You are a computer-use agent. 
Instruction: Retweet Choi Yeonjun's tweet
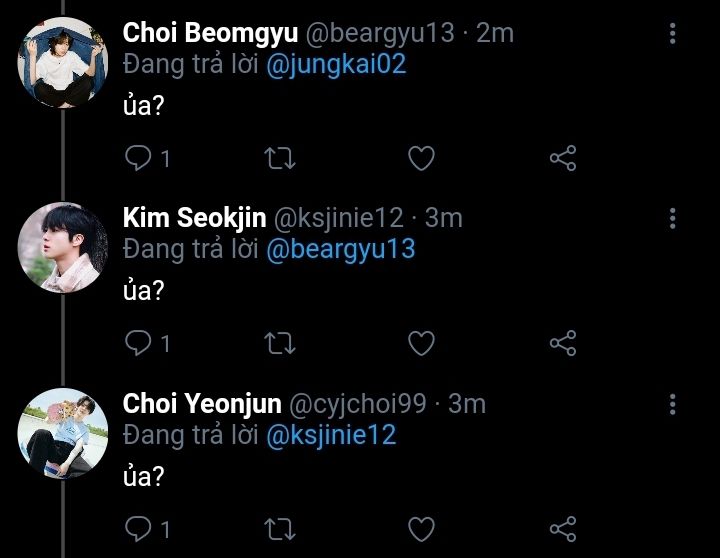coord(278,528)
